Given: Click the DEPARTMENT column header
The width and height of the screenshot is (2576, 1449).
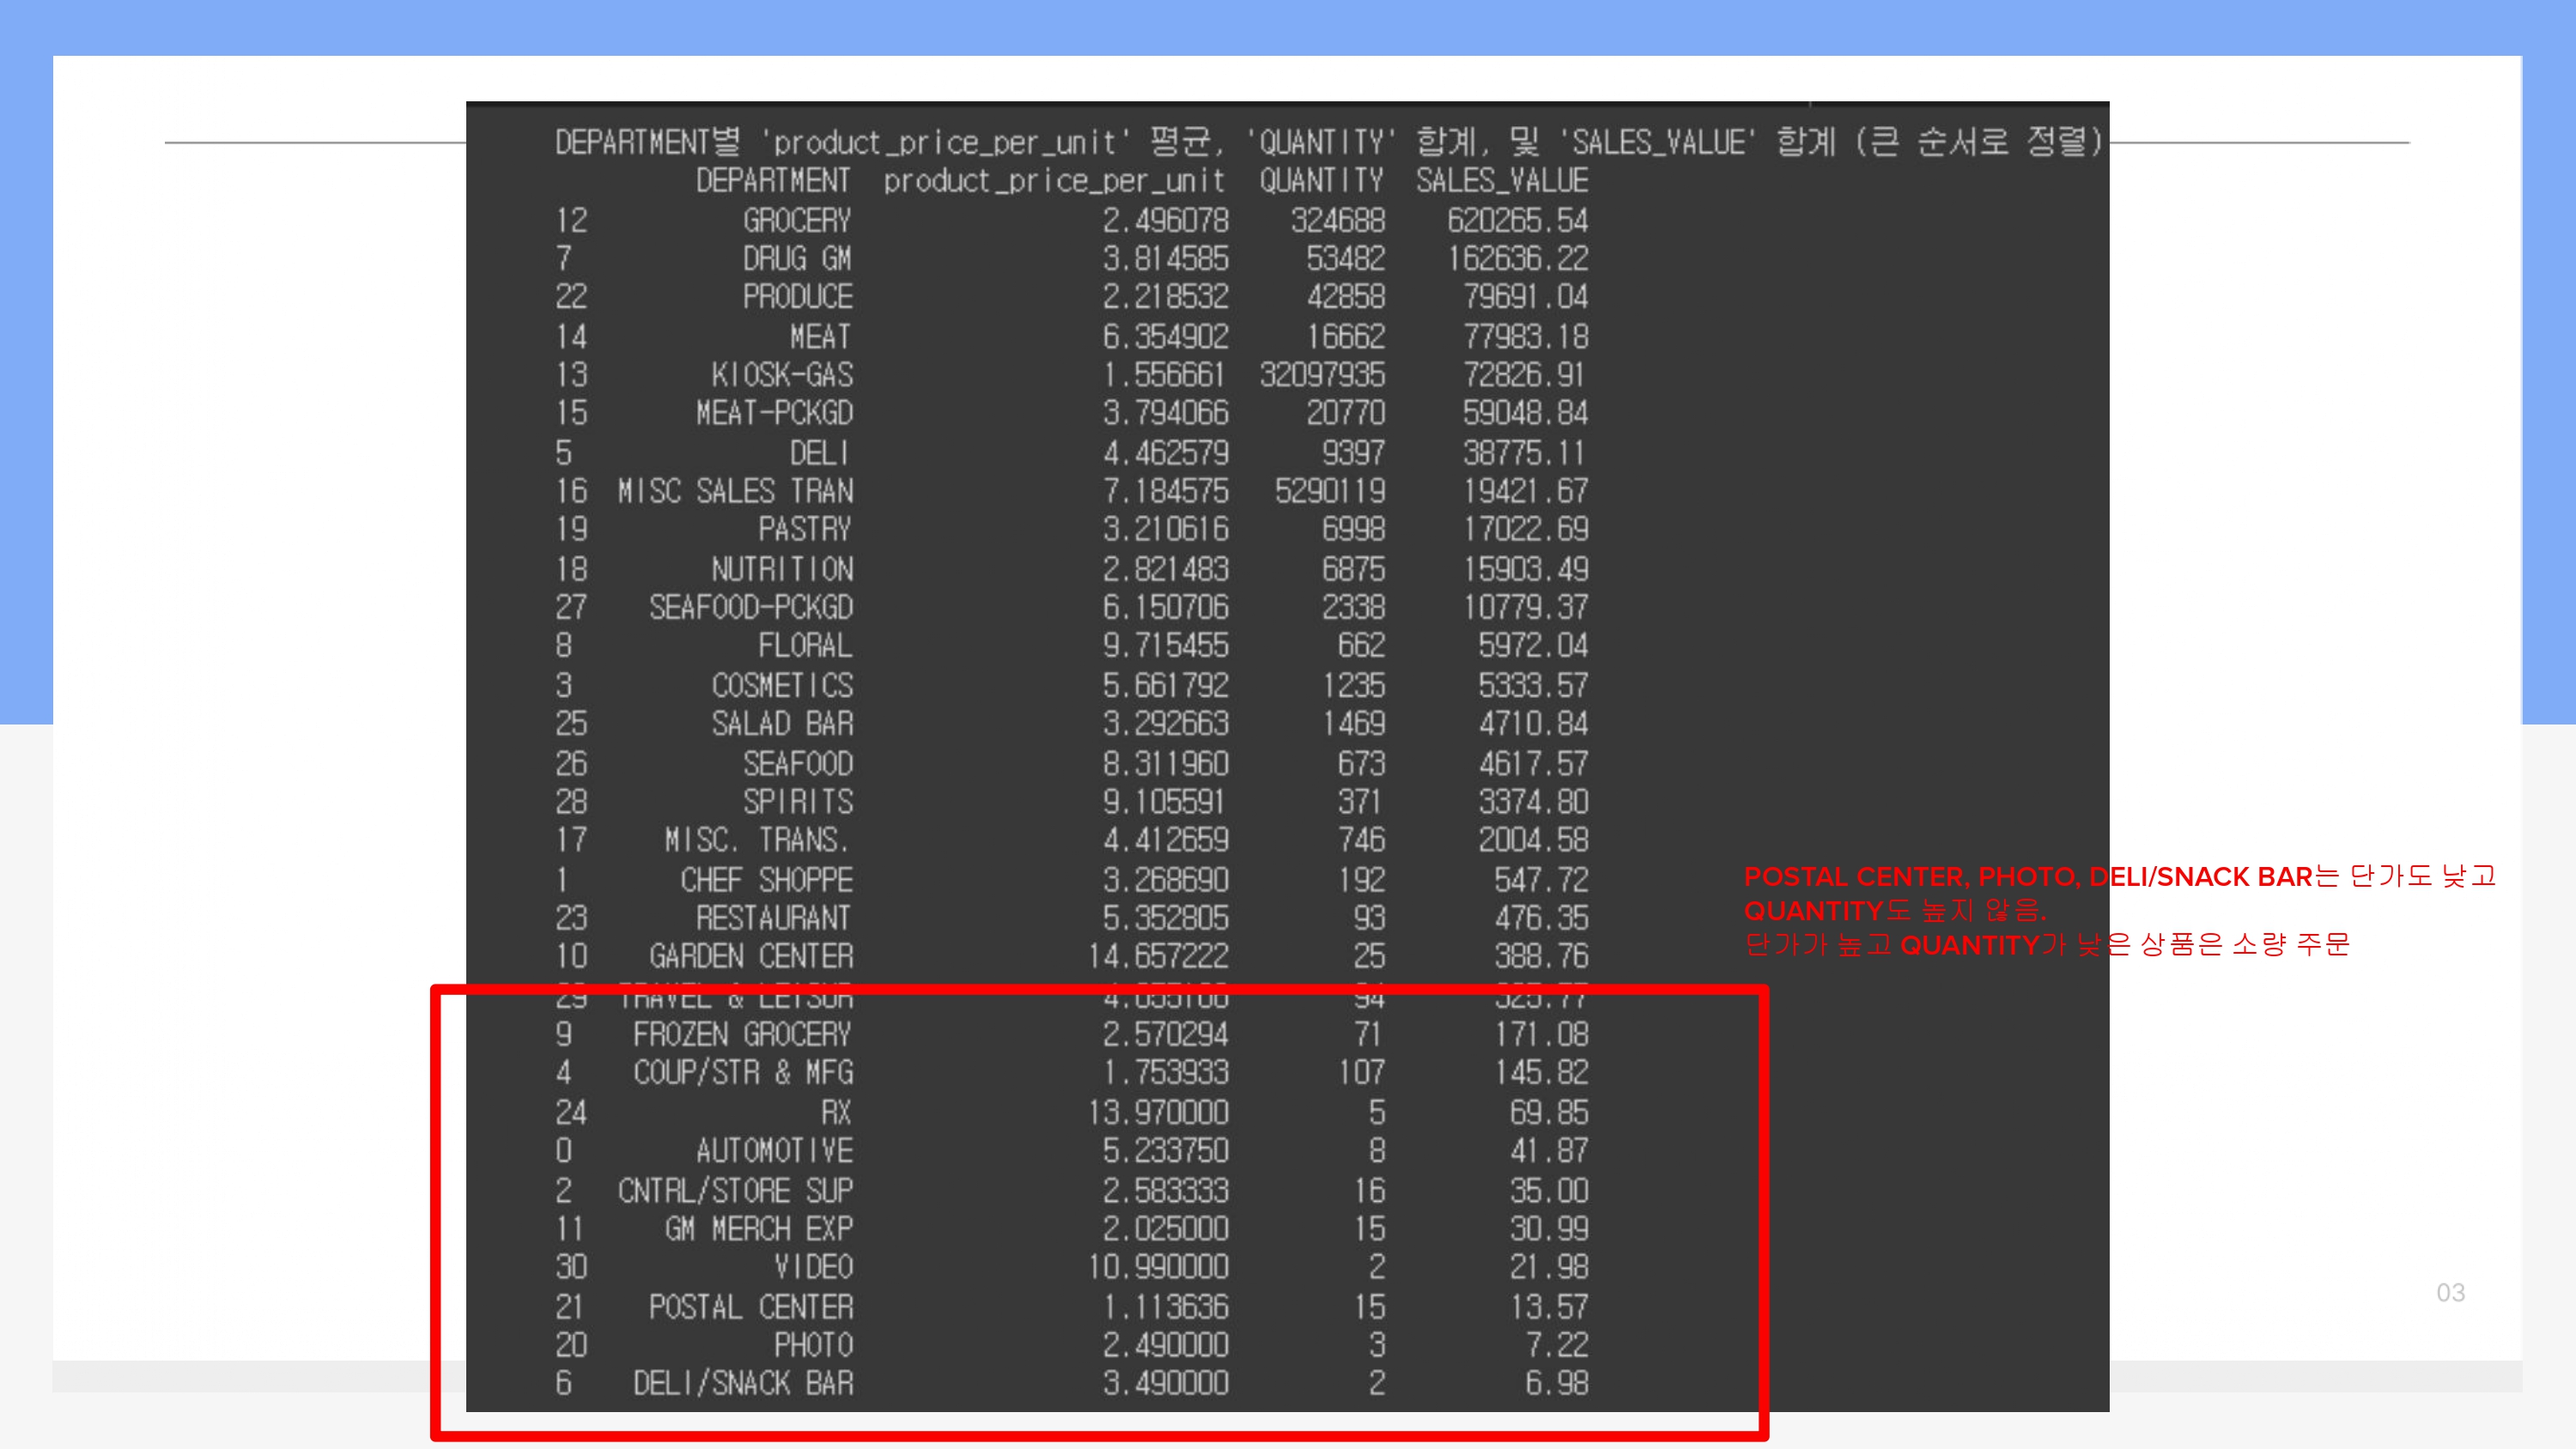Looking at the screenshot, I should click(x=773, y=181).
